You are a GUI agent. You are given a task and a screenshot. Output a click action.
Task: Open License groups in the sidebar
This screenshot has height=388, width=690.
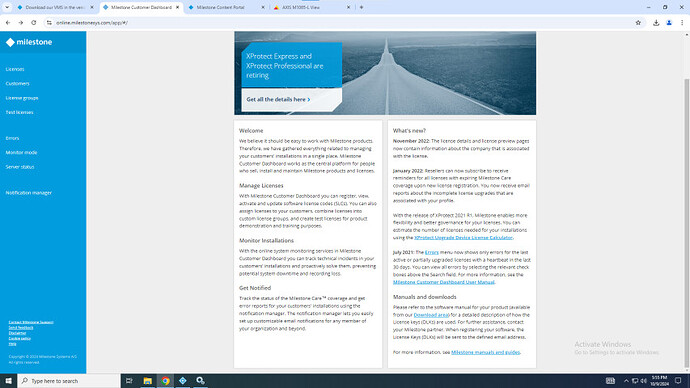[x=22, y=98]
